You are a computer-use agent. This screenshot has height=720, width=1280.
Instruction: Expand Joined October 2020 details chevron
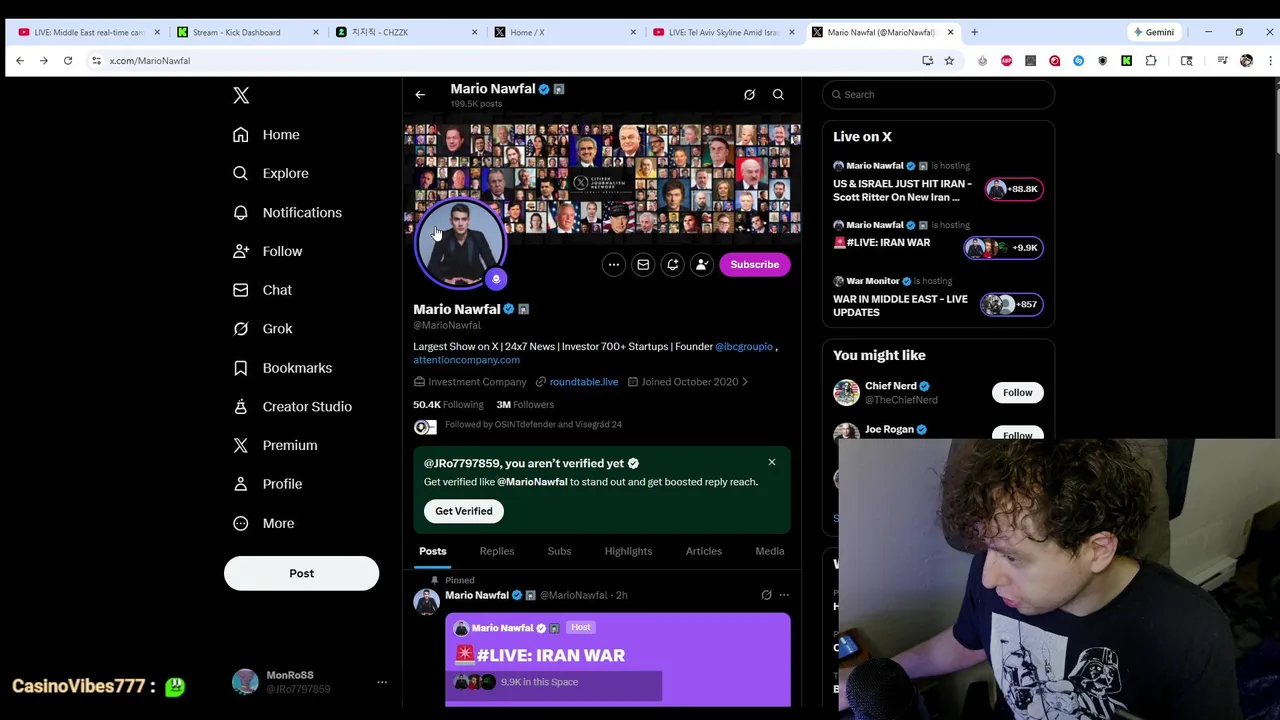click(x=745, y=382)
